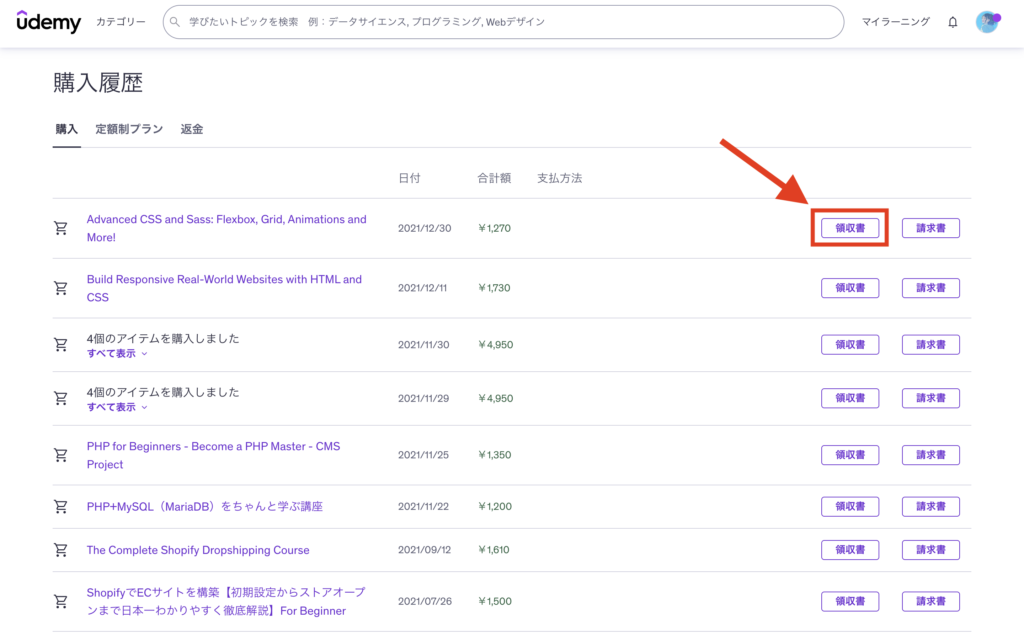This screenshot has height=636, width=1024.
Task: Click cart icon beside Advanced CSS and Sass
Action: pos(61,228)
